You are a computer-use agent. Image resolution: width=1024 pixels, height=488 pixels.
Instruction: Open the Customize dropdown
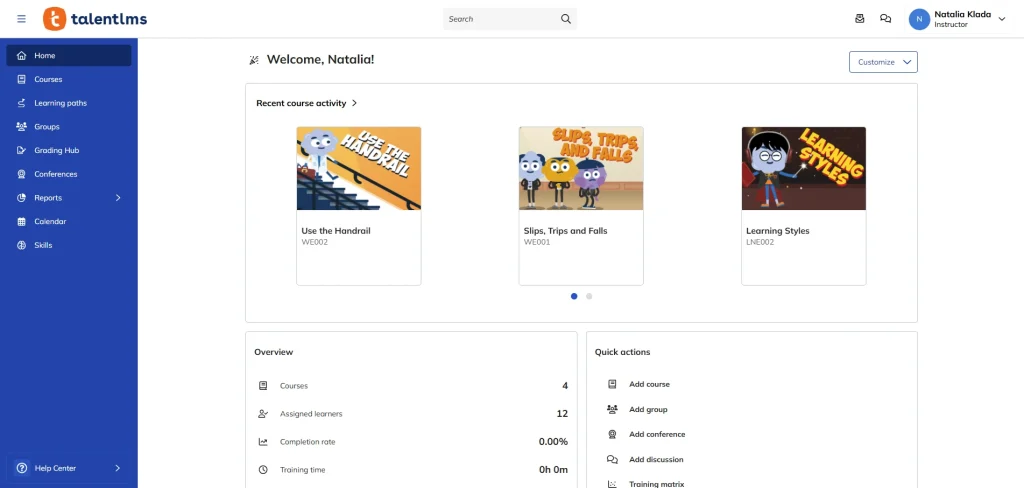pyautogui.click(x=883, y=62)
